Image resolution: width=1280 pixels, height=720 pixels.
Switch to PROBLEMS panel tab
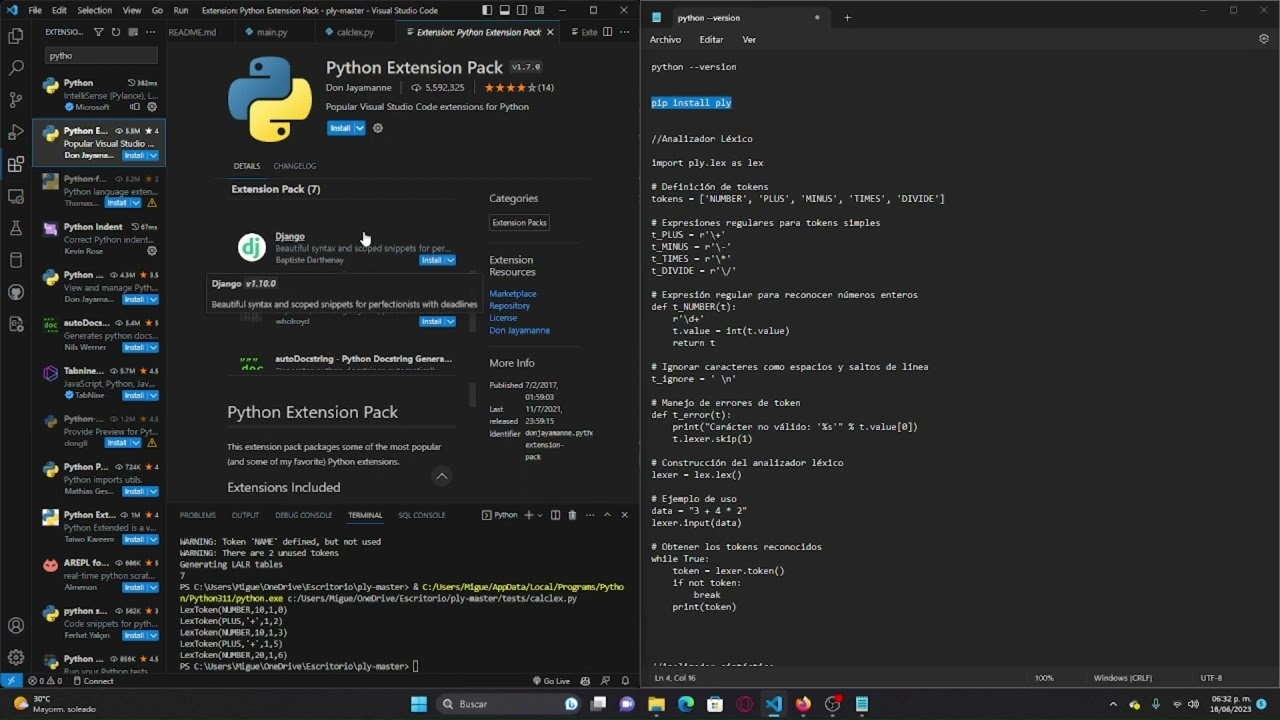pyautogui.click(x=197, y=515)
